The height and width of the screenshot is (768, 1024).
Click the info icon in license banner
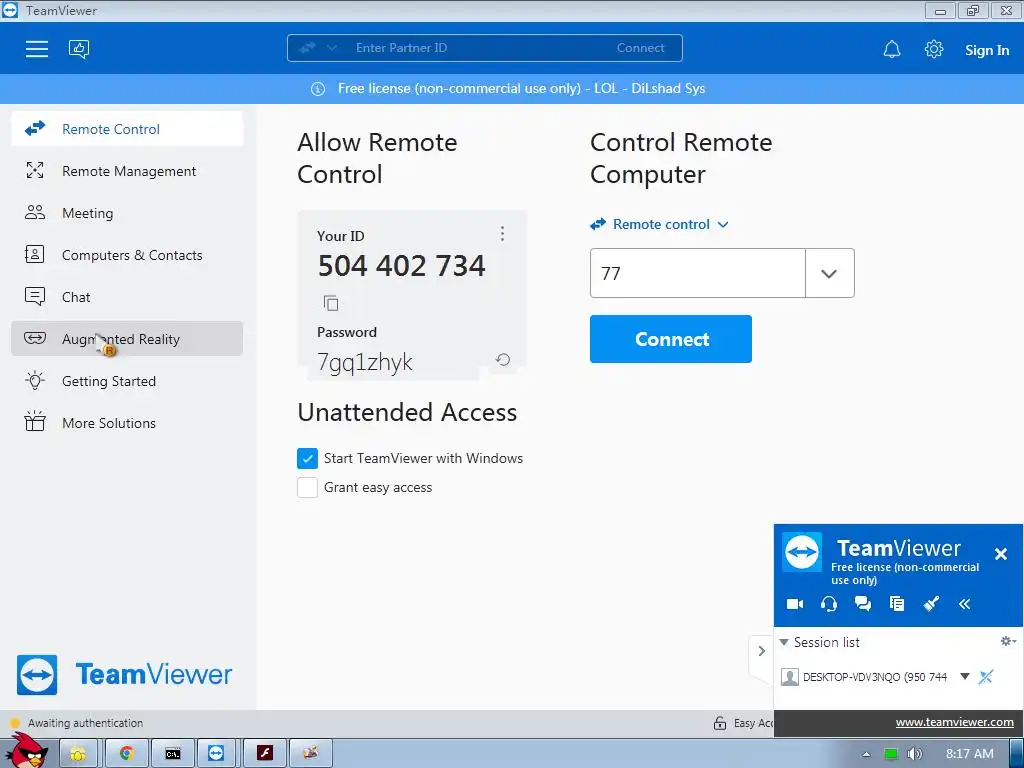pos(318,89)
